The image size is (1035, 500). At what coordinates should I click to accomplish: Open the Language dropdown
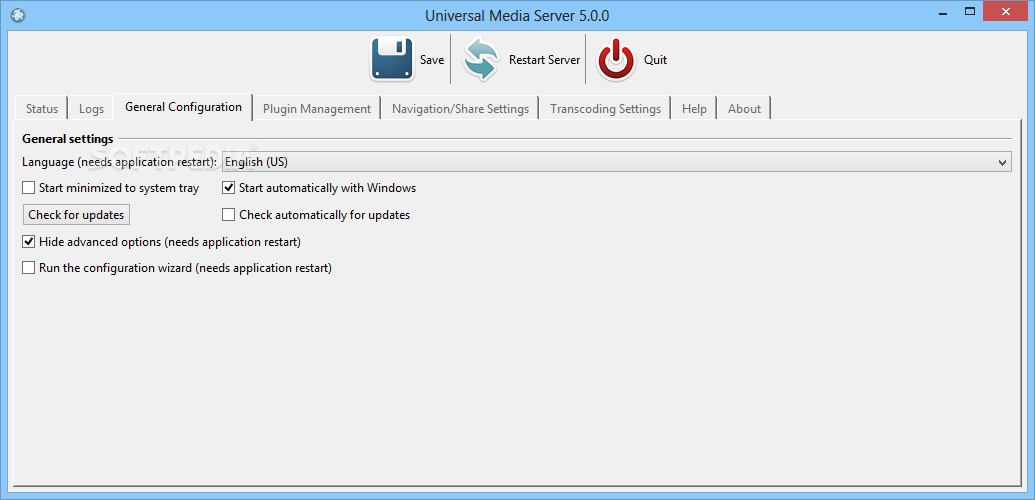click(617, 162)
